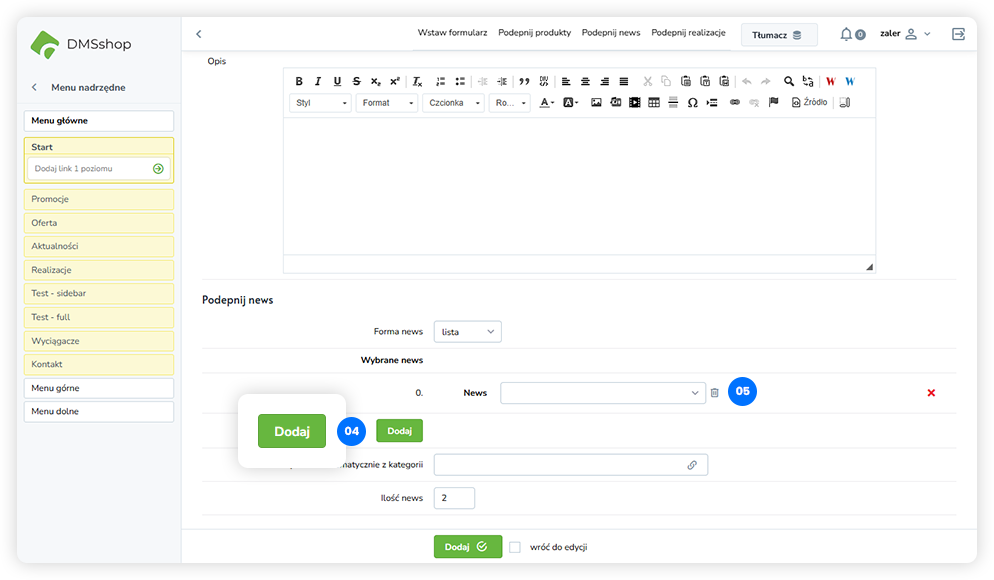Insert an image via the editor toolbar
This screenshot has height=580, width=994.
tap(596, 103)
